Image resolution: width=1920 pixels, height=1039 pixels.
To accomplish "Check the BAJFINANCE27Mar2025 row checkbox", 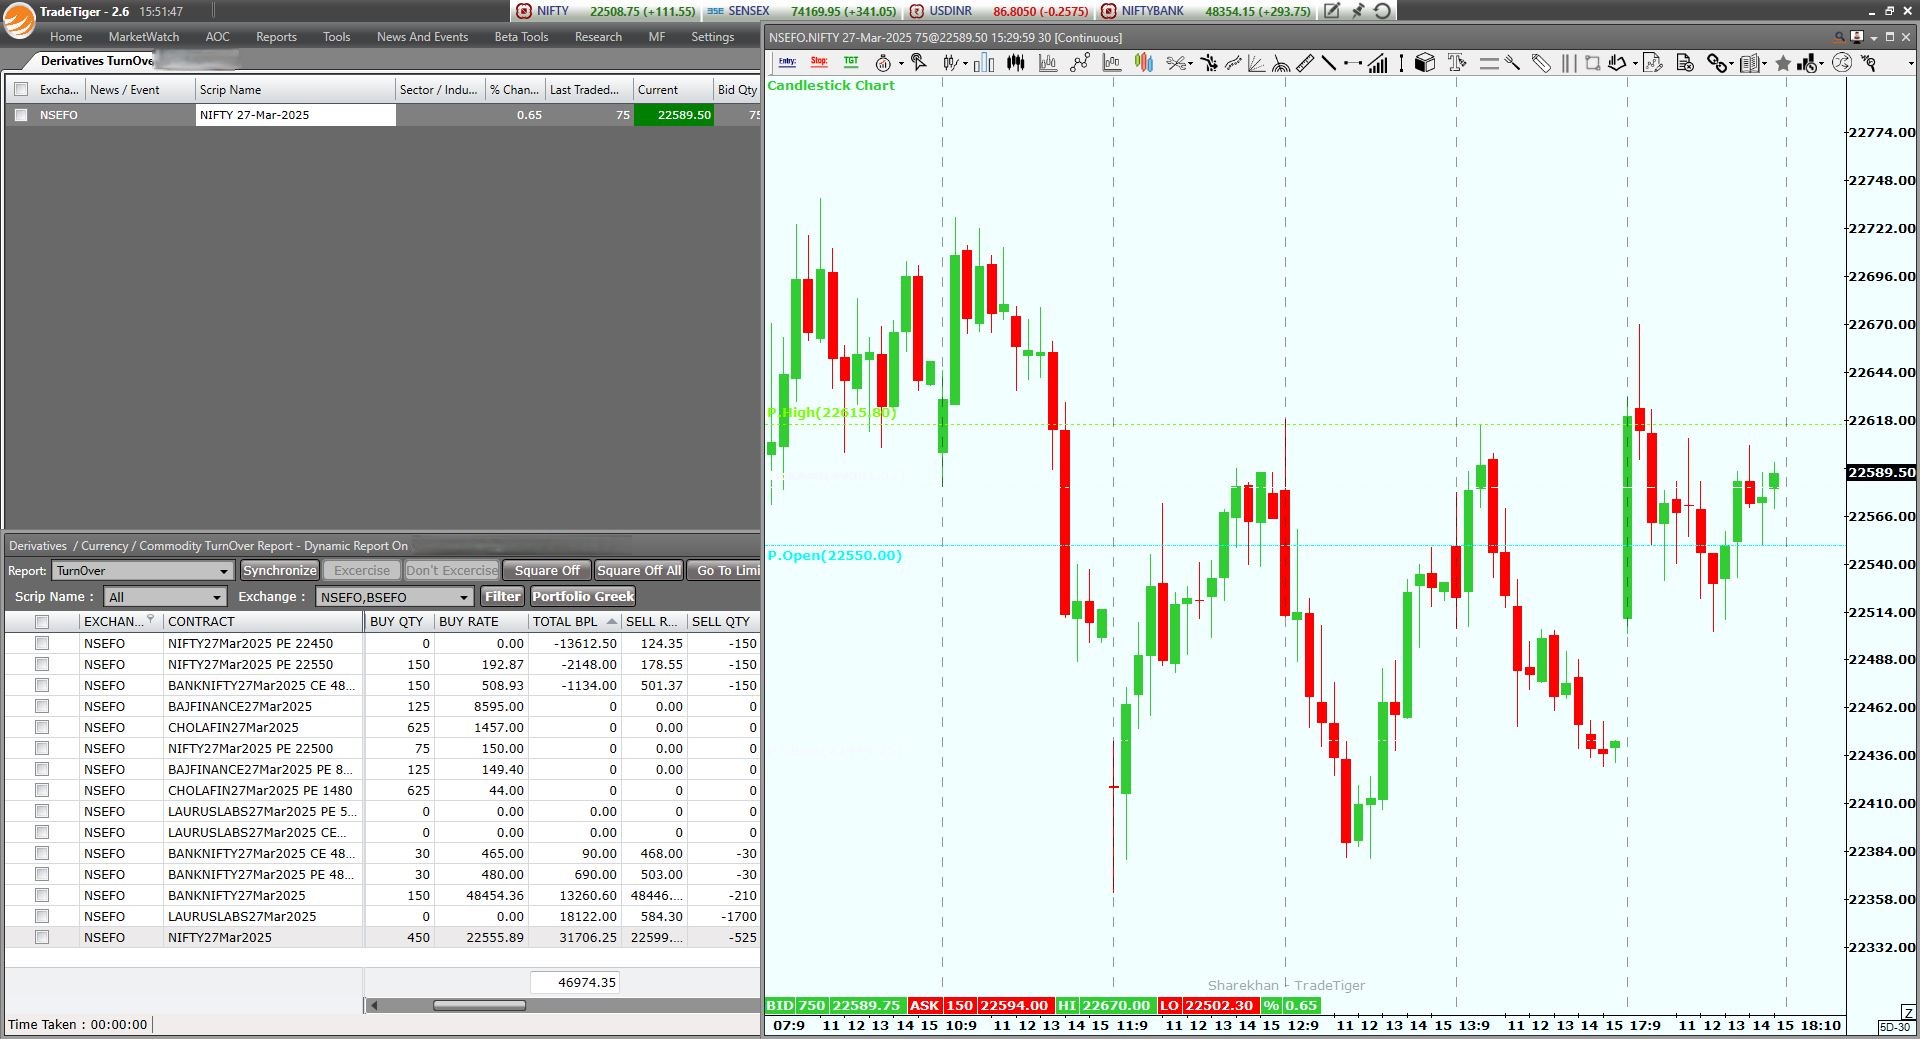I will [x=42, y=706].
